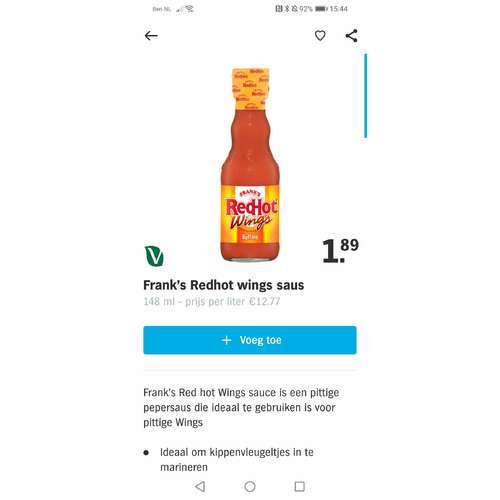Tap the battery status icon

coord(321,9)
